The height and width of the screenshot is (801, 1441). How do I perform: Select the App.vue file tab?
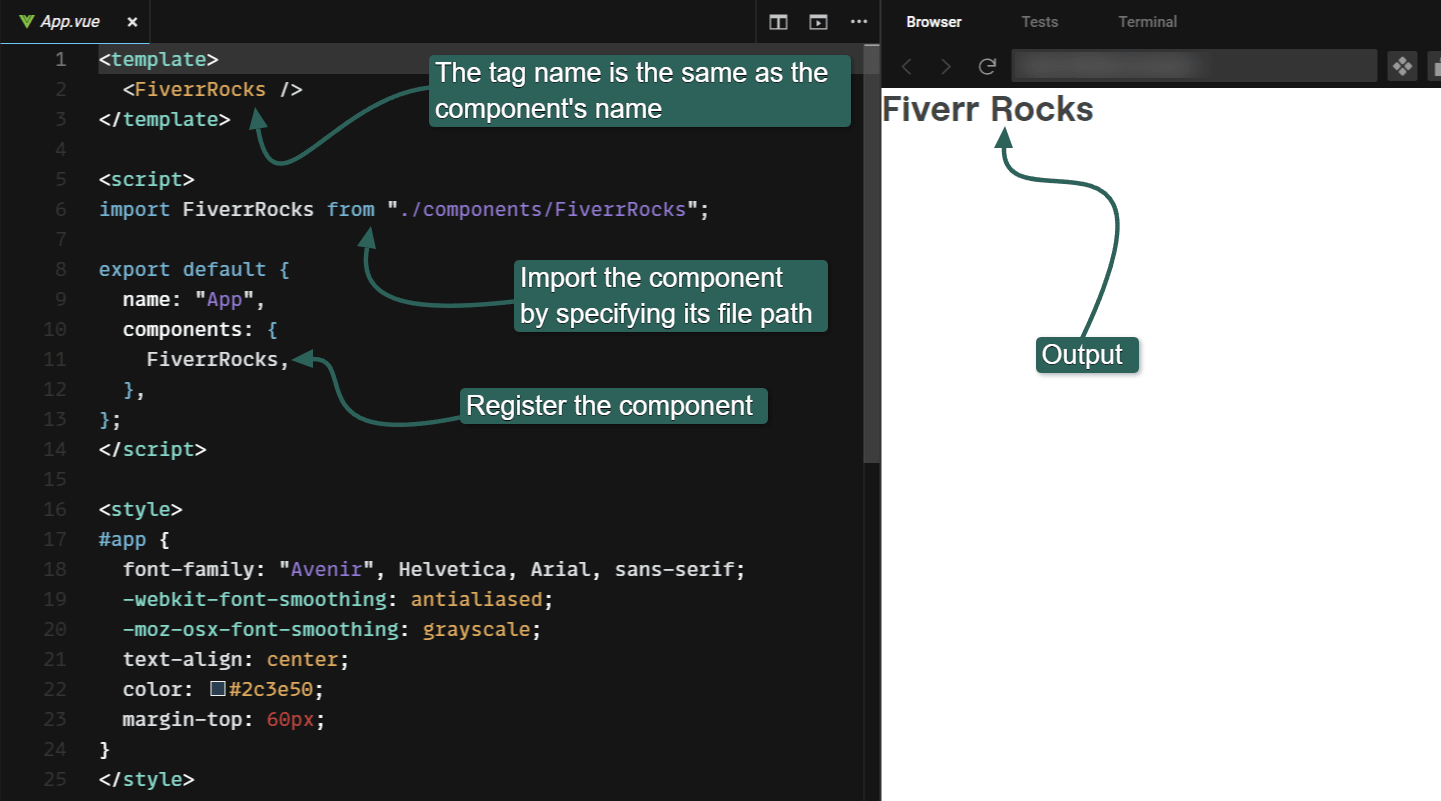pos(77,22)
